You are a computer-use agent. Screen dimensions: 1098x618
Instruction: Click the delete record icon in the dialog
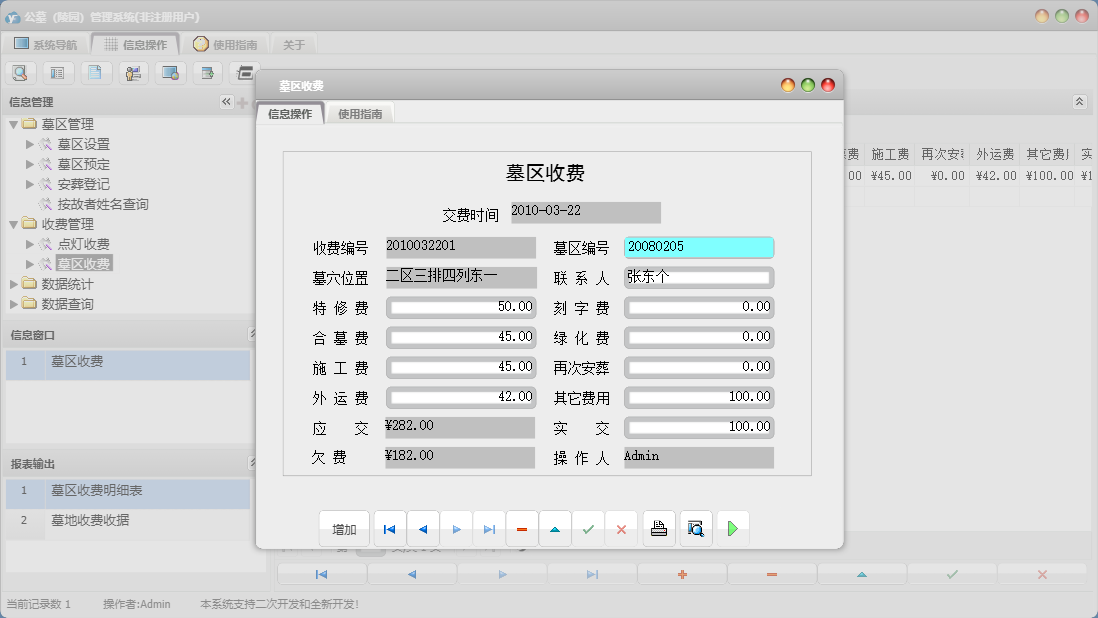[x=522, y=529]
